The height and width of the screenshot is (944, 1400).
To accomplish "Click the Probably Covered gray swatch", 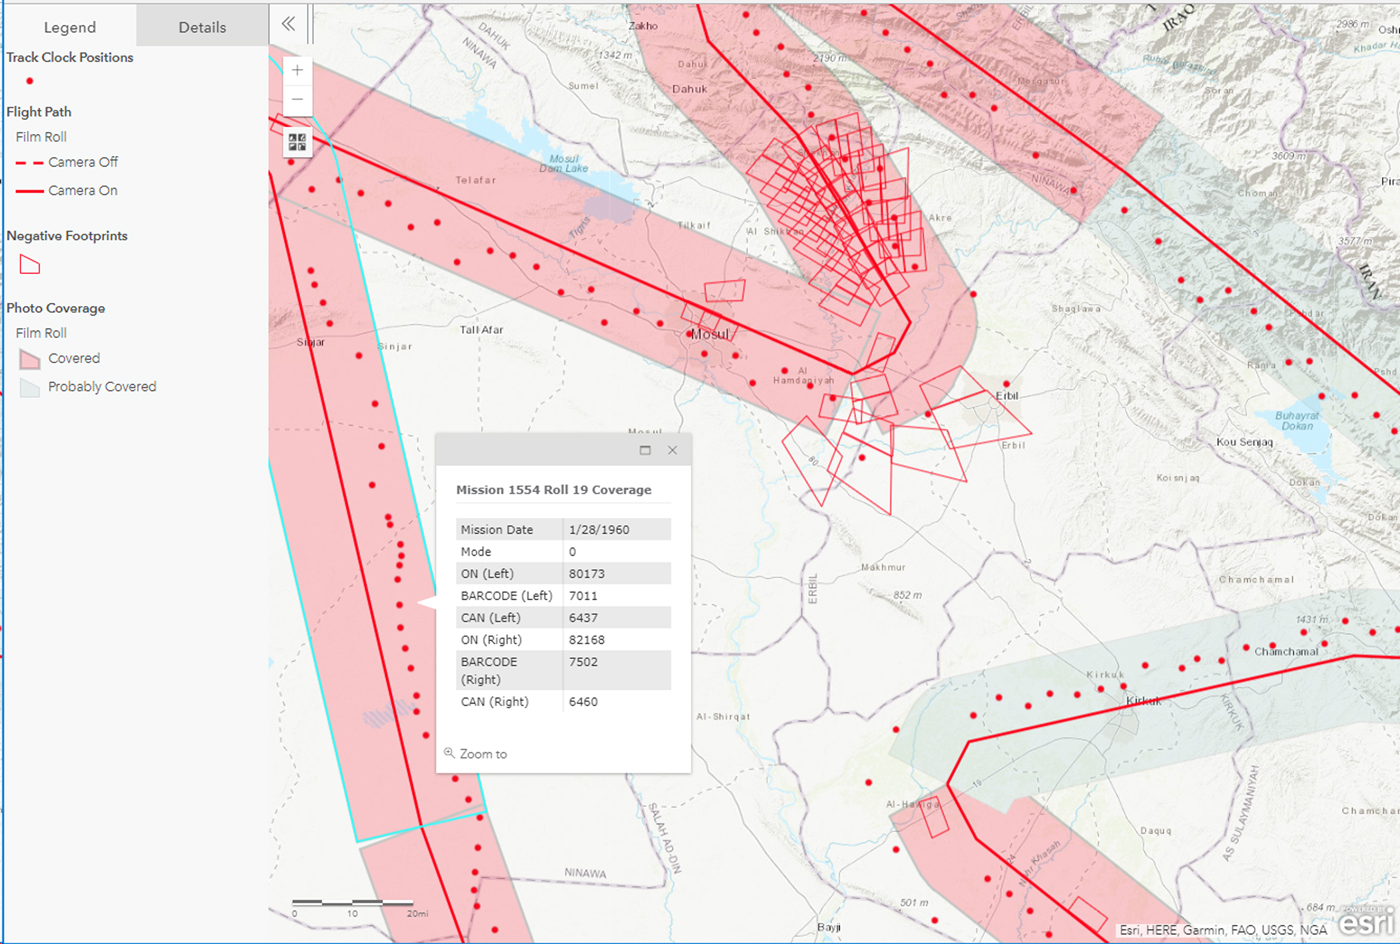I will tap(30, 388).
